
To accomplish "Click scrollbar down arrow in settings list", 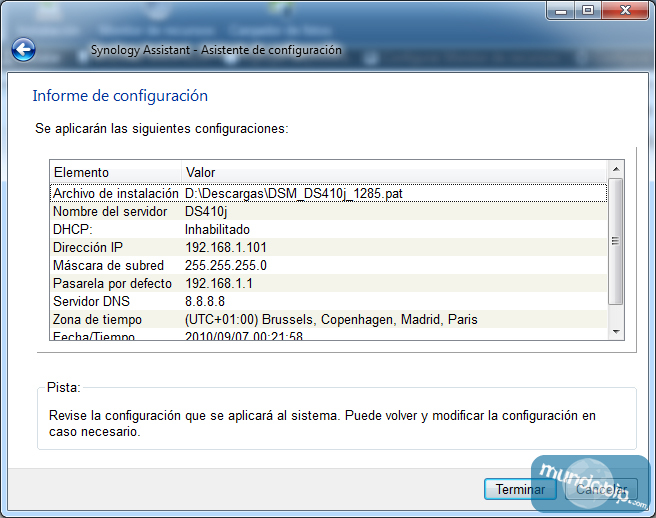I will click(x=615, y=331).
